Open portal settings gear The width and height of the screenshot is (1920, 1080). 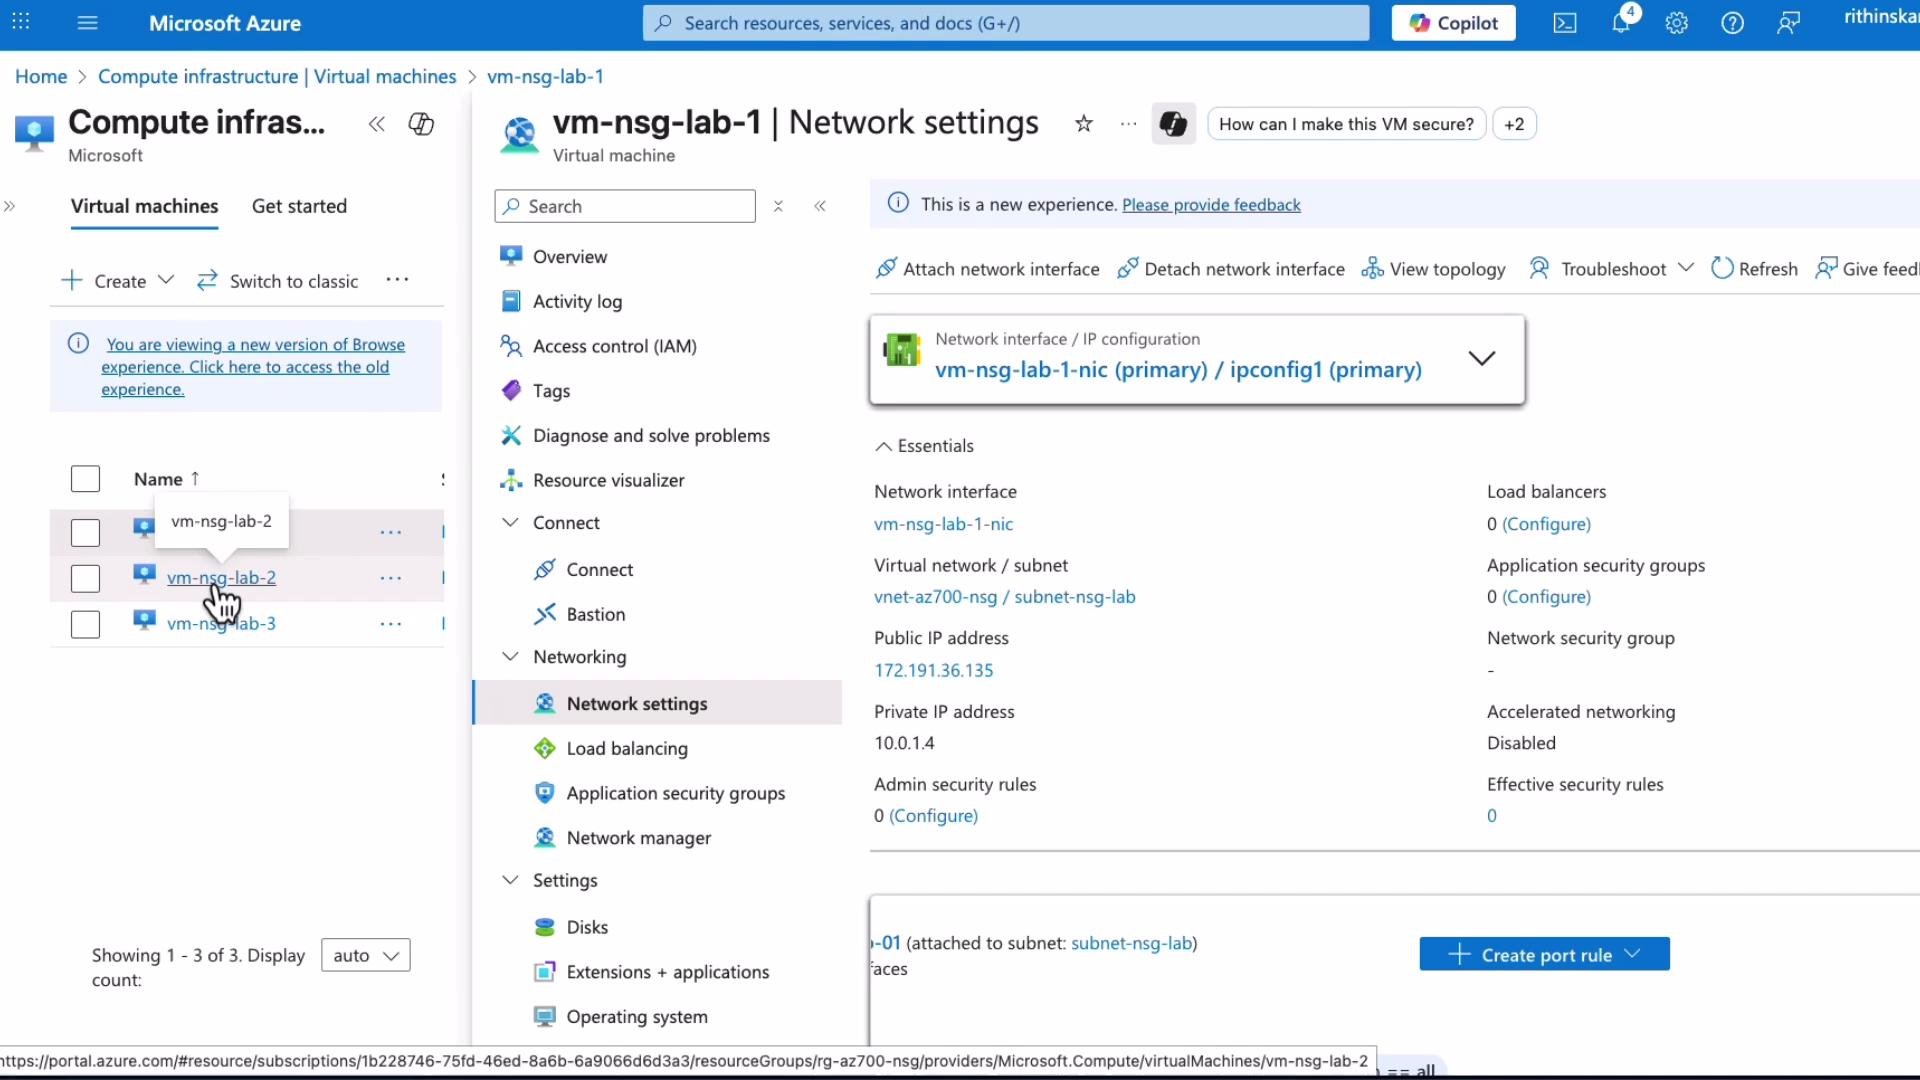pos(1677,23)
